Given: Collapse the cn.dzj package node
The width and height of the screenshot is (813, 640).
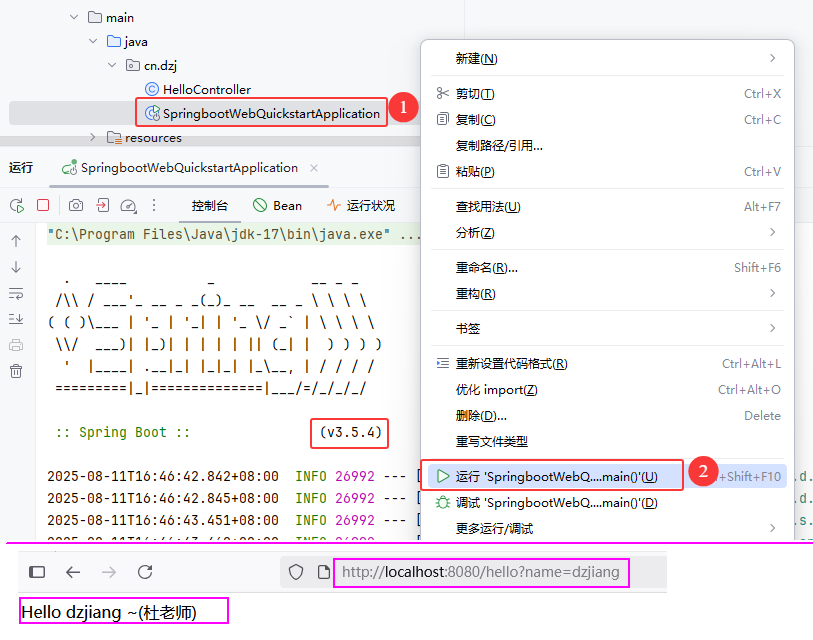Looking at the screenshot, I should 112,65.
